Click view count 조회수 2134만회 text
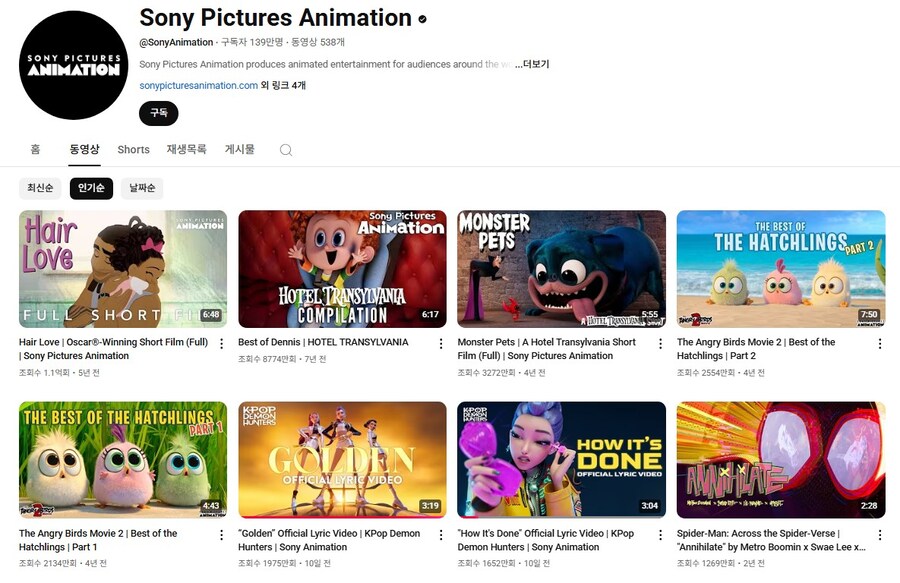 pyautogui.click(x=48, y=563)
